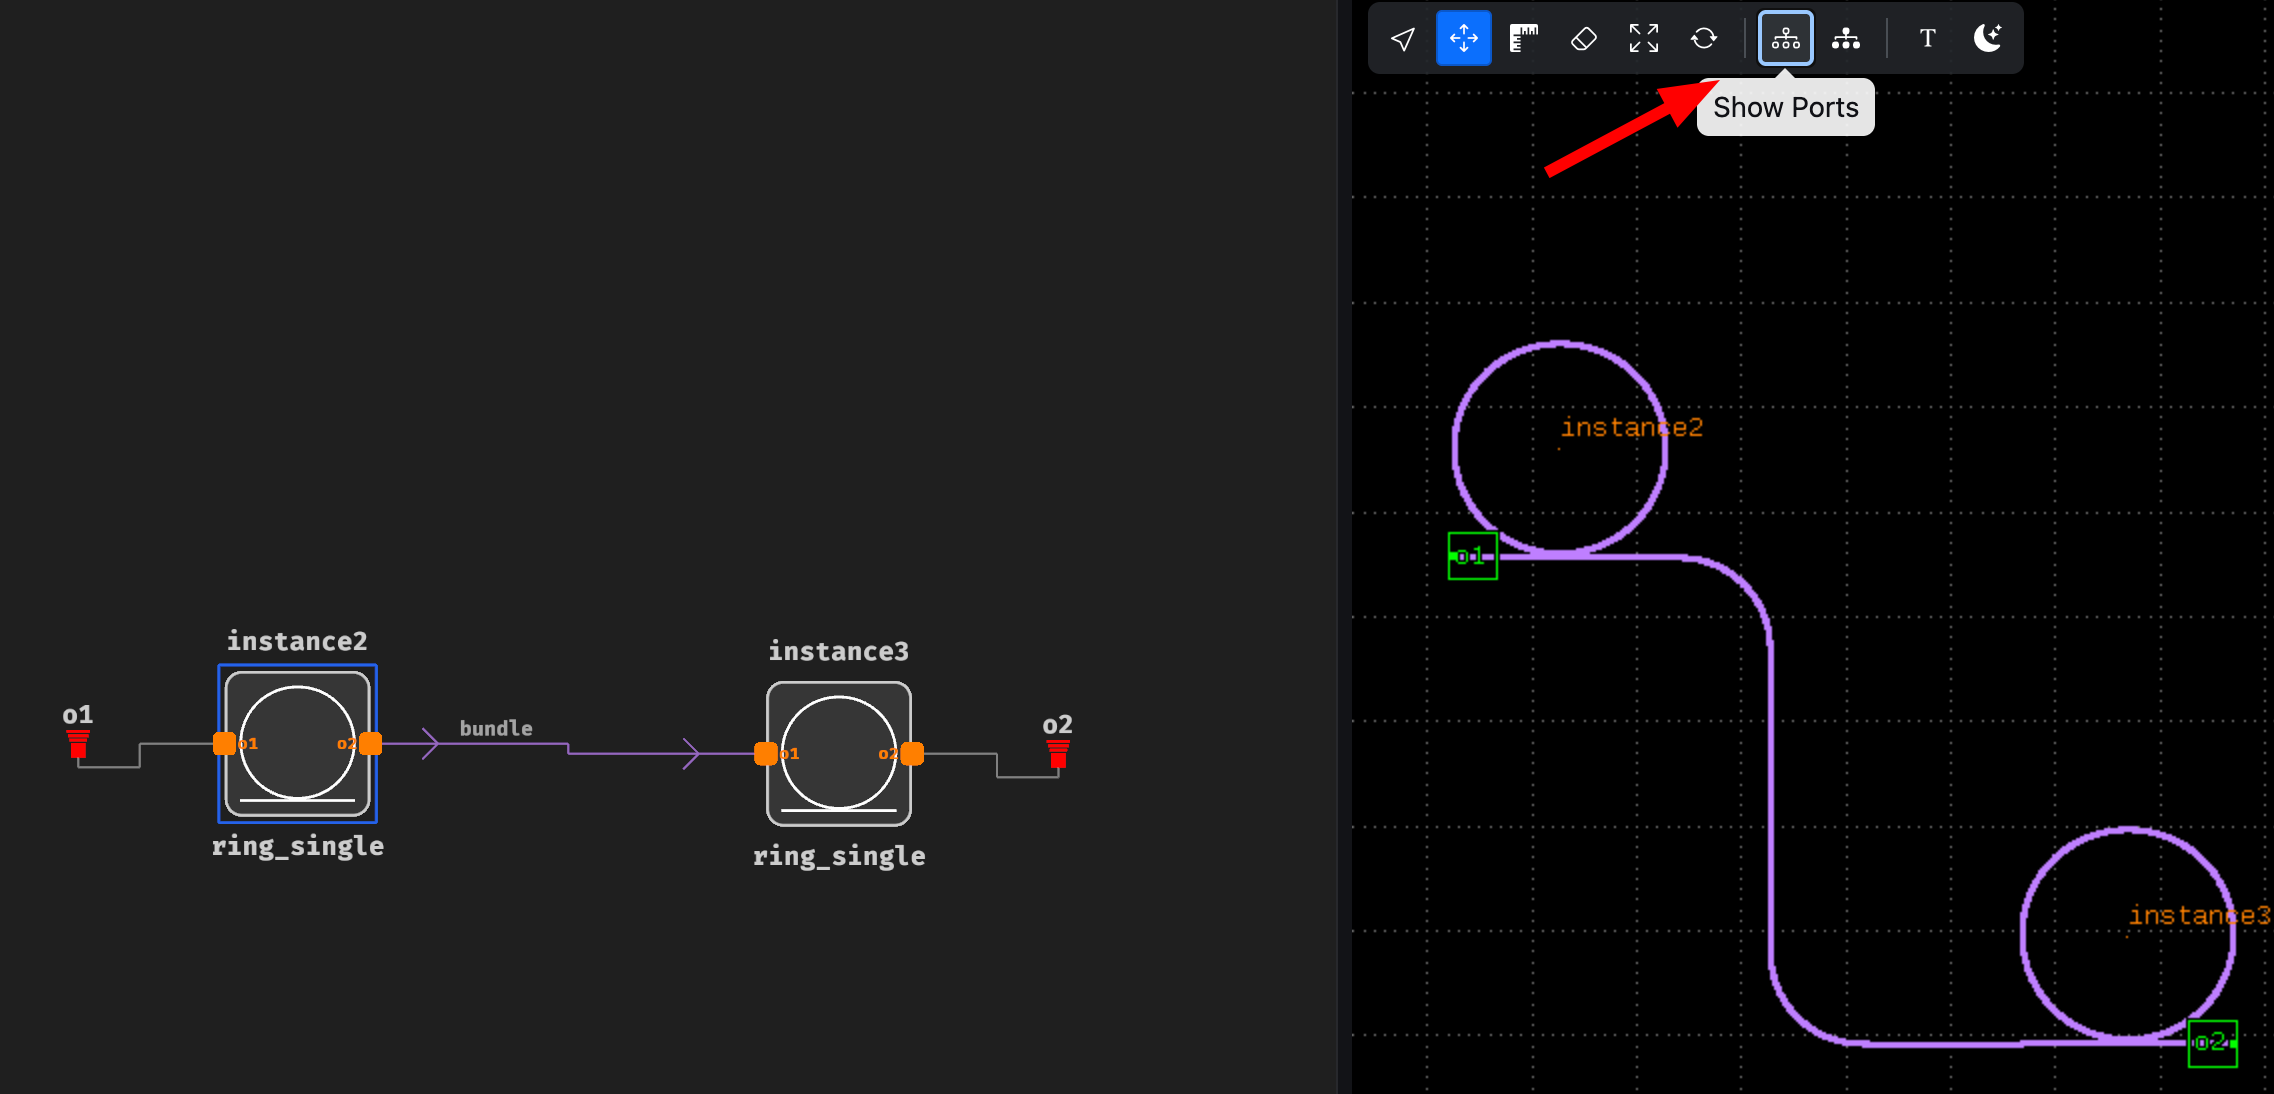The image size is (2274, 1094).
Task: Activate the move/pan tool
Action: coord(1463,39)
